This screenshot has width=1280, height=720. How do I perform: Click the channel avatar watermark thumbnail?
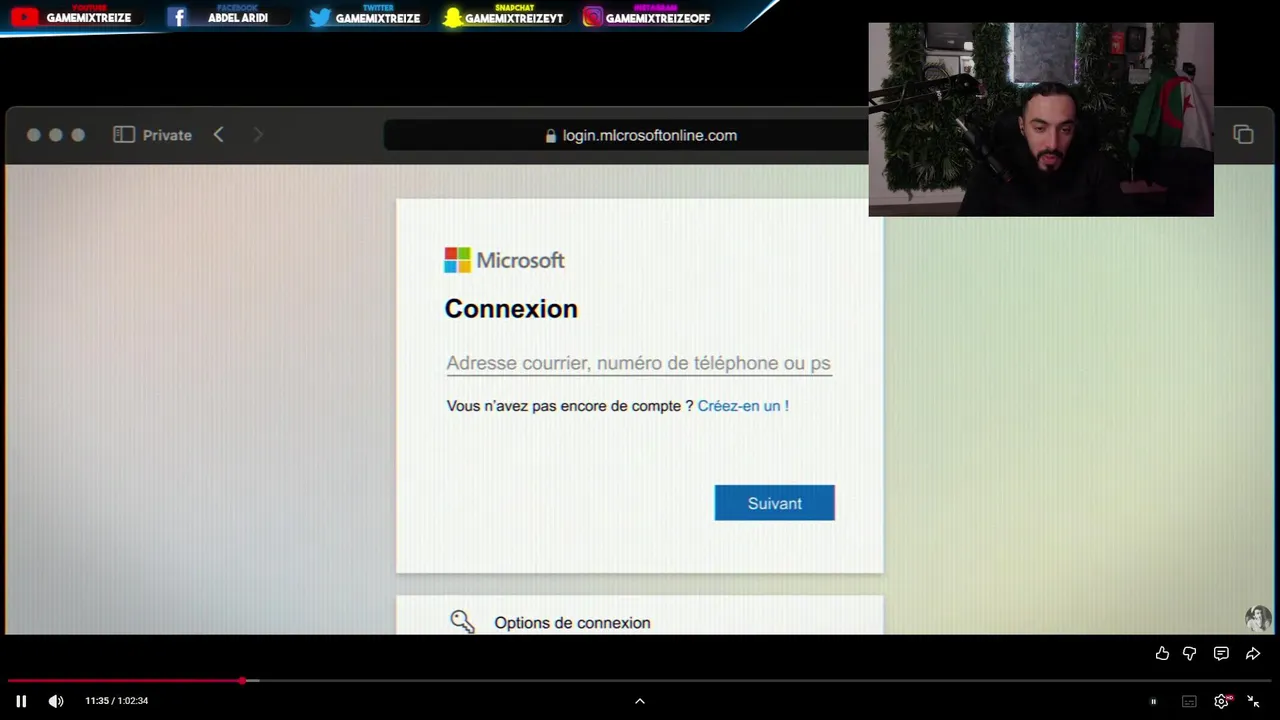point(1258,618)
